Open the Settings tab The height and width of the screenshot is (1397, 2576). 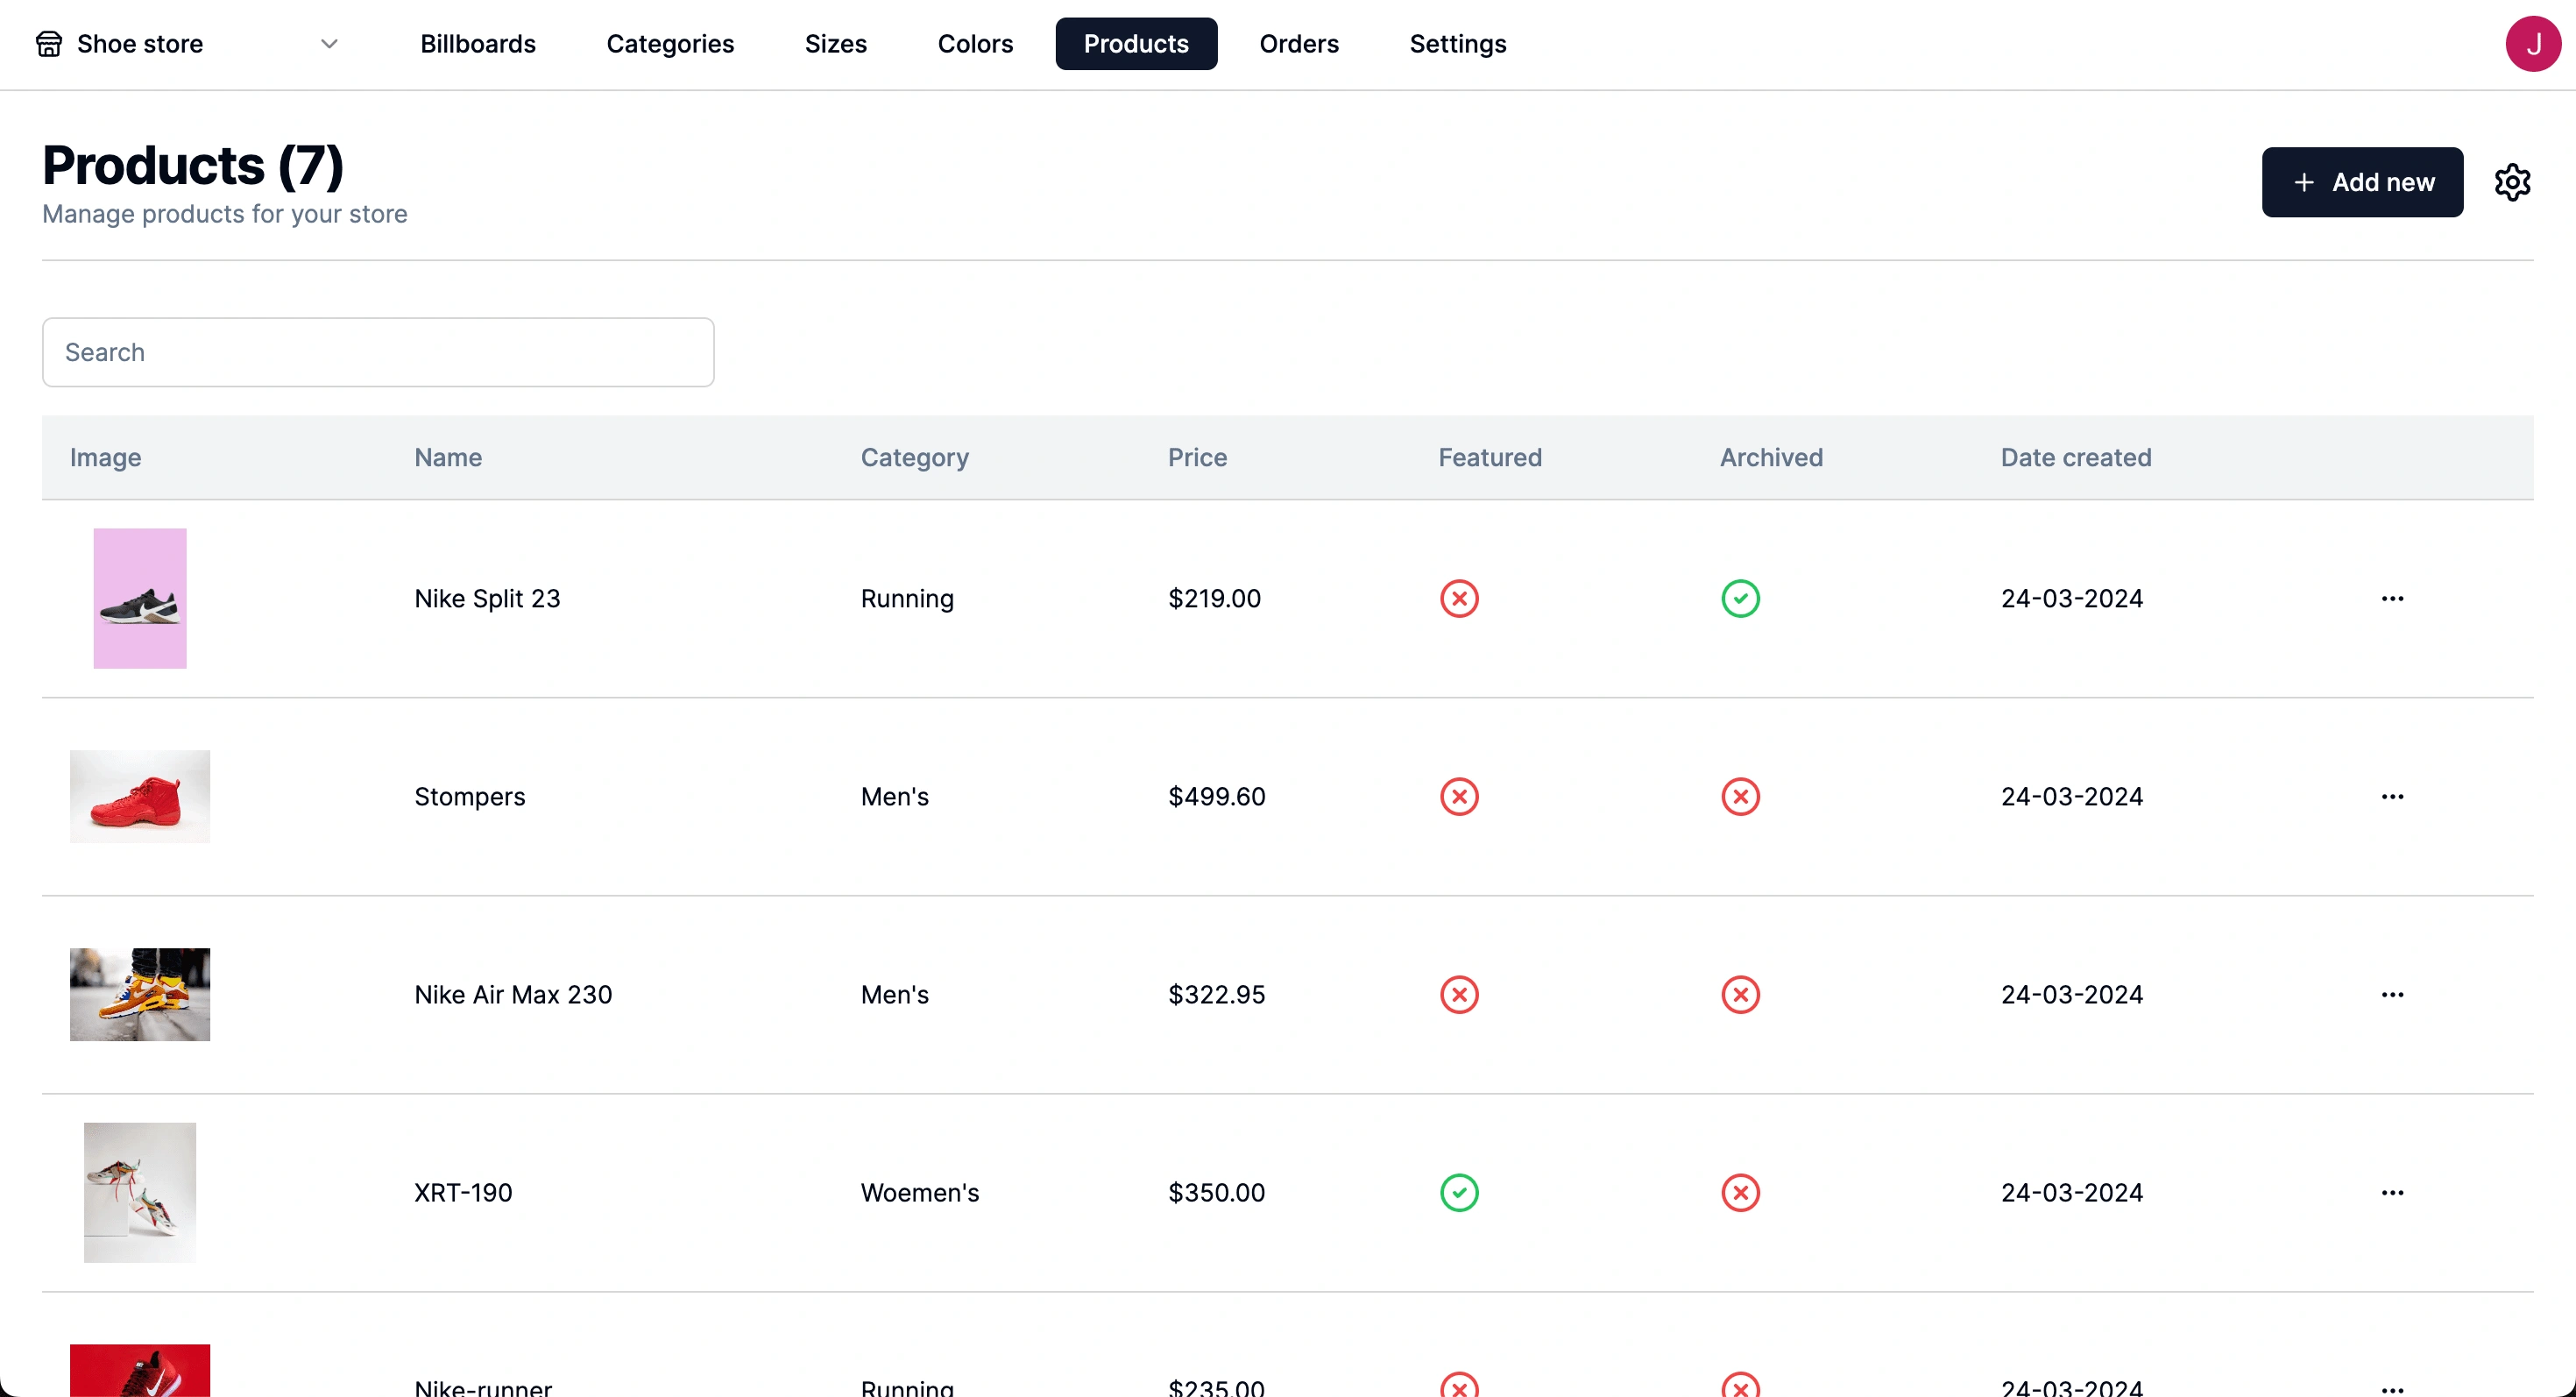[x=1457, y=44]
